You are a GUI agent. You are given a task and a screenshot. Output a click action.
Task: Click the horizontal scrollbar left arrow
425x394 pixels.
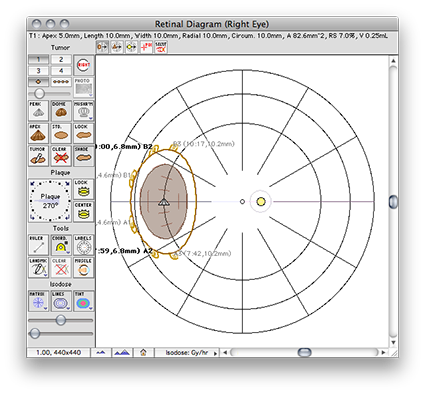point(225,352)
